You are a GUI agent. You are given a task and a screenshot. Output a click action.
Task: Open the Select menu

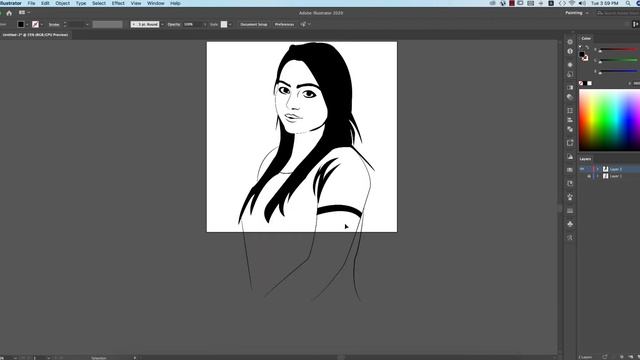click(98, 3)
